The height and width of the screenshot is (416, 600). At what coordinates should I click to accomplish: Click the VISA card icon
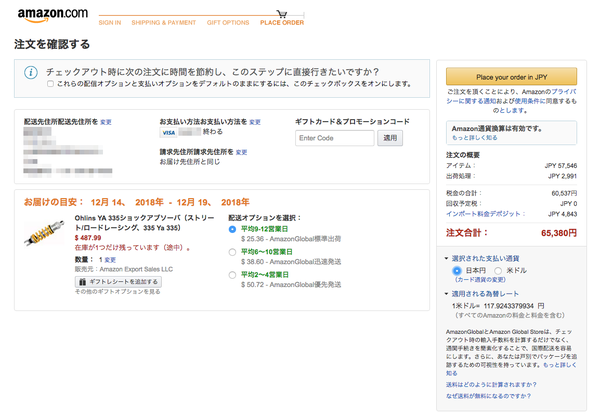tap(168, 132)
